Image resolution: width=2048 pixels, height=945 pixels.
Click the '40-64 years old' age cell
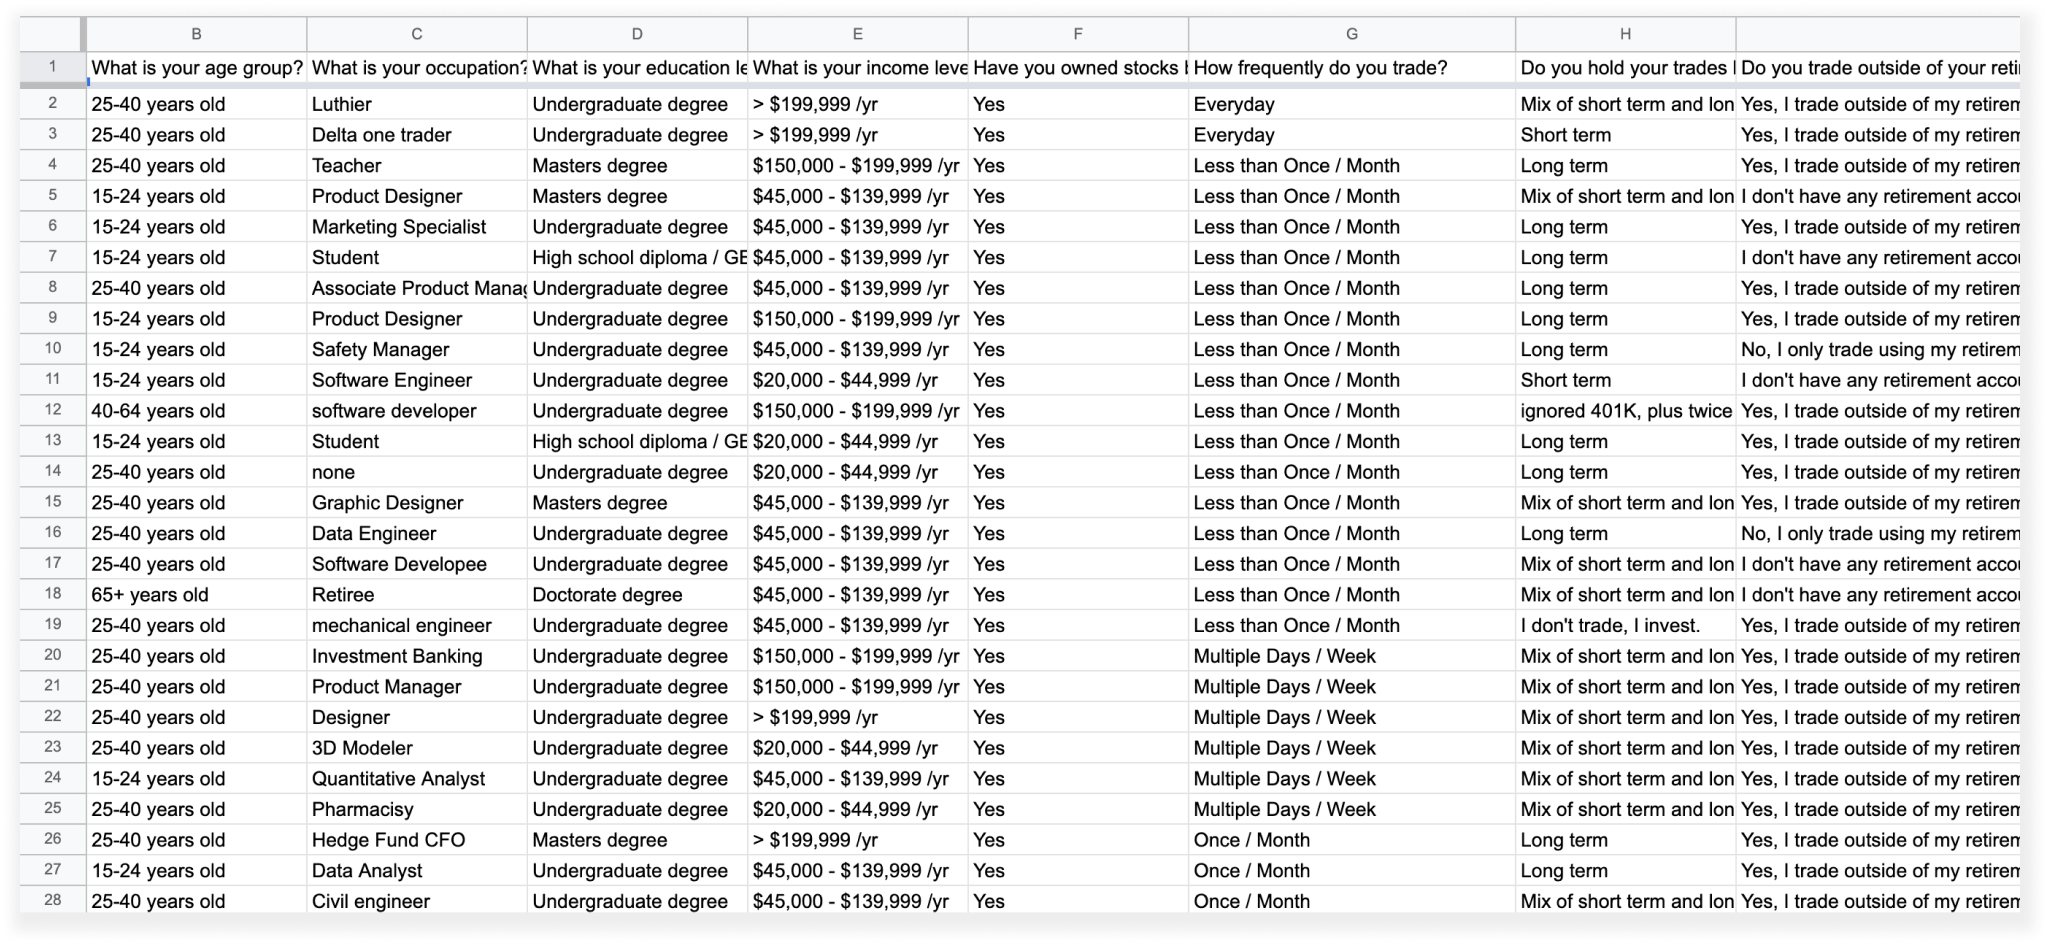click(197, 411)
